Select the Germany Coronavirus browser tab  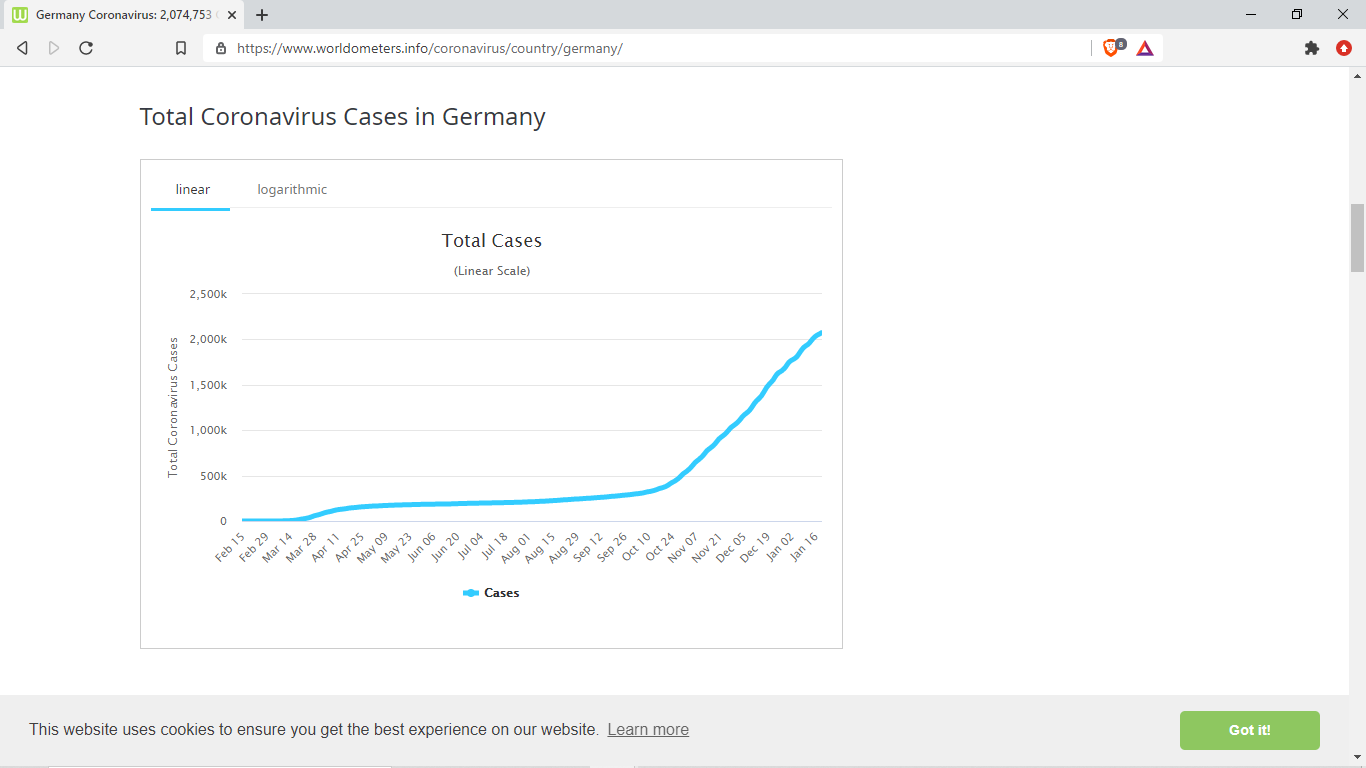[x=125, y=15]
